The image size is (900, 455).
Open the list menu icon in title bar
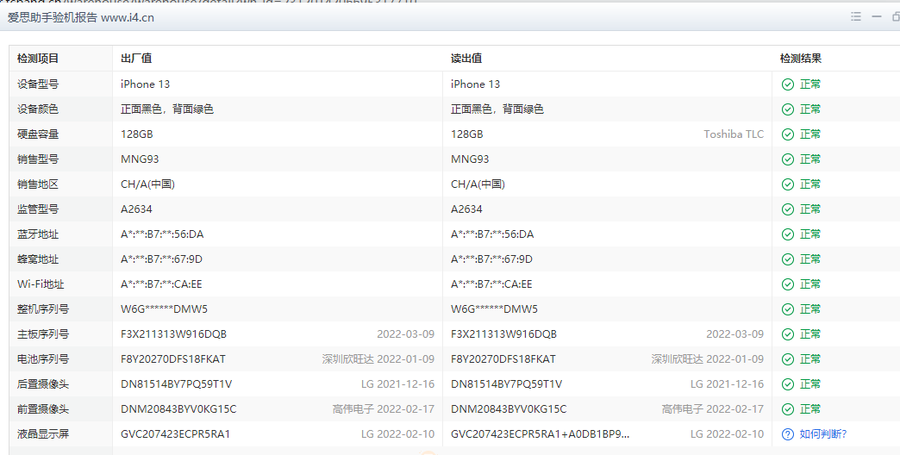tap(856, 17)
